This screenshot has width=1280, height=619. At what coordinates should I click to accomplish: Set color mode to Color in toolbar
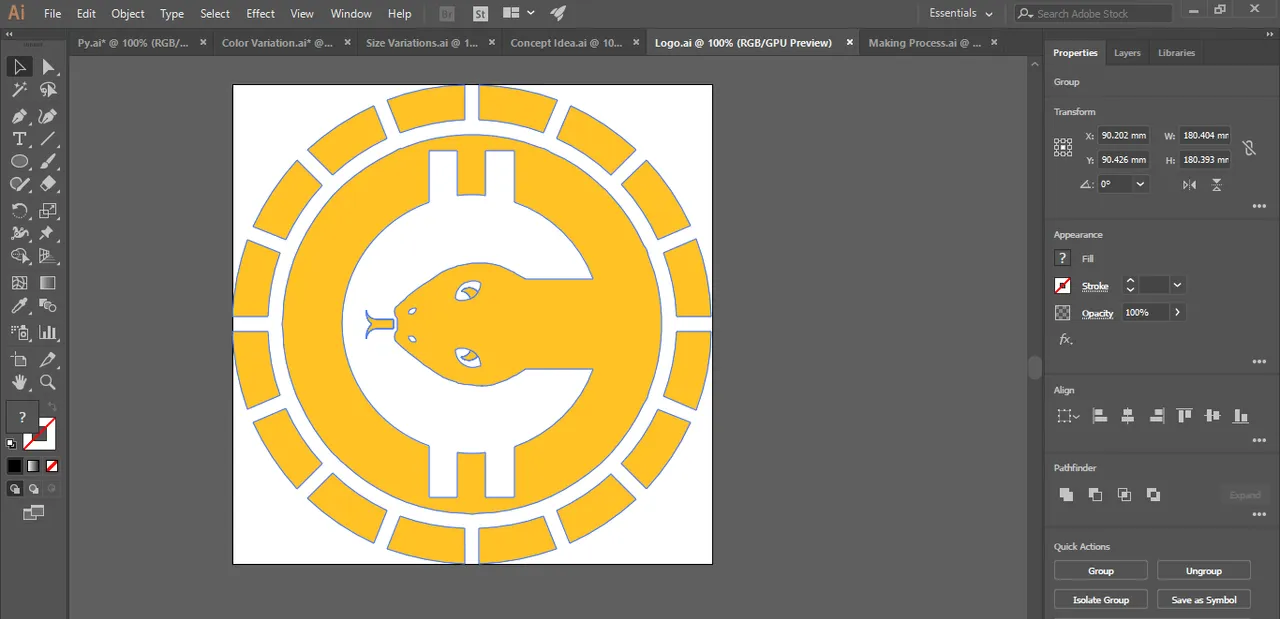[15, 466]
